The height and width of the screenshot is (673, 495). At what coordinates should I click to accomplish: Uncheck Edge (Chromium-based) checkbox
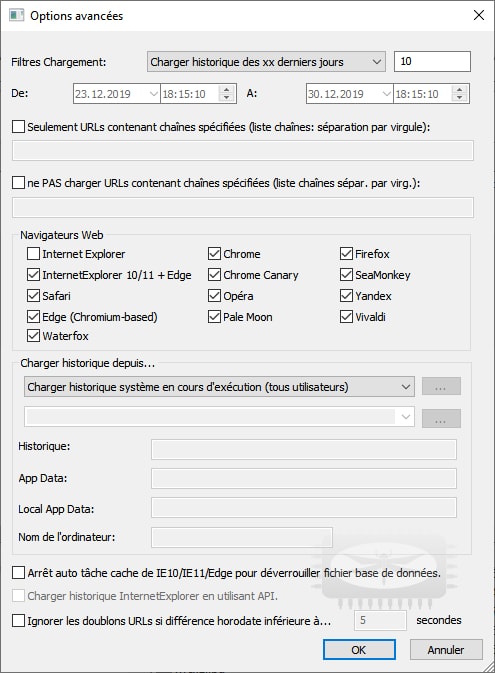[33, 317]
